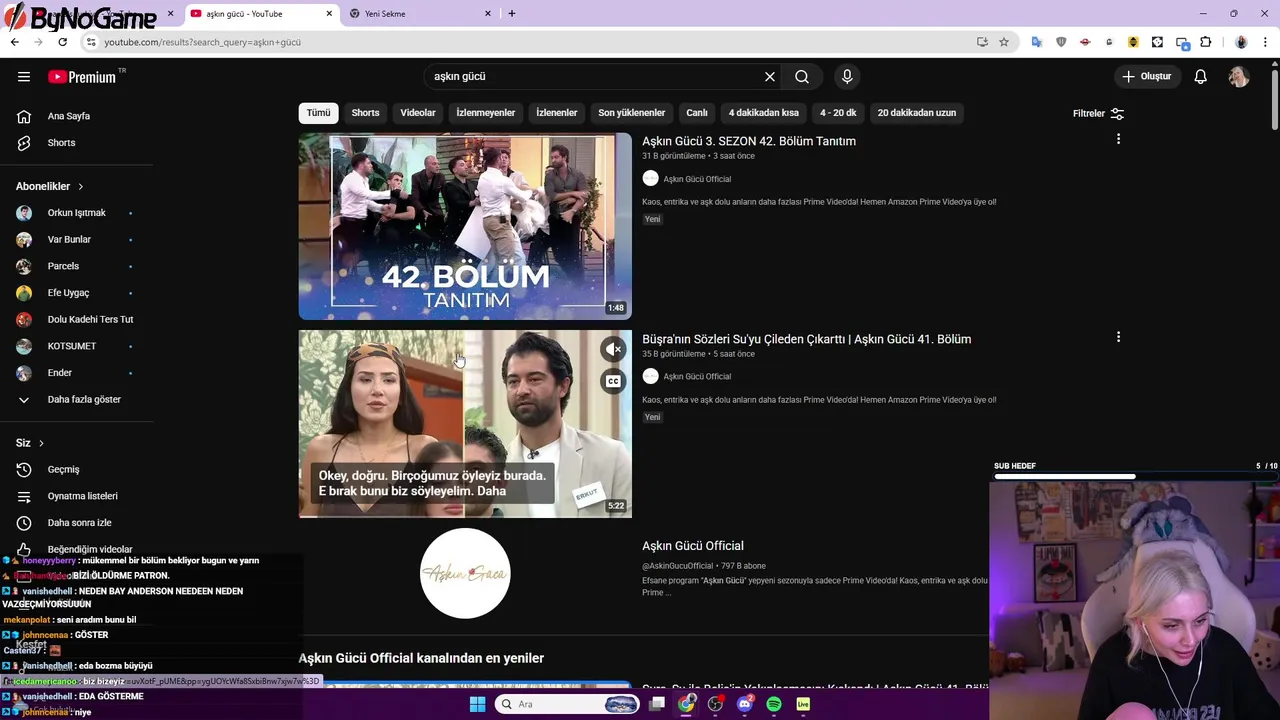This screenshot has height=720, width=1280.
Task: Click the taskbar Ara search box
Action: coord(567,704)
